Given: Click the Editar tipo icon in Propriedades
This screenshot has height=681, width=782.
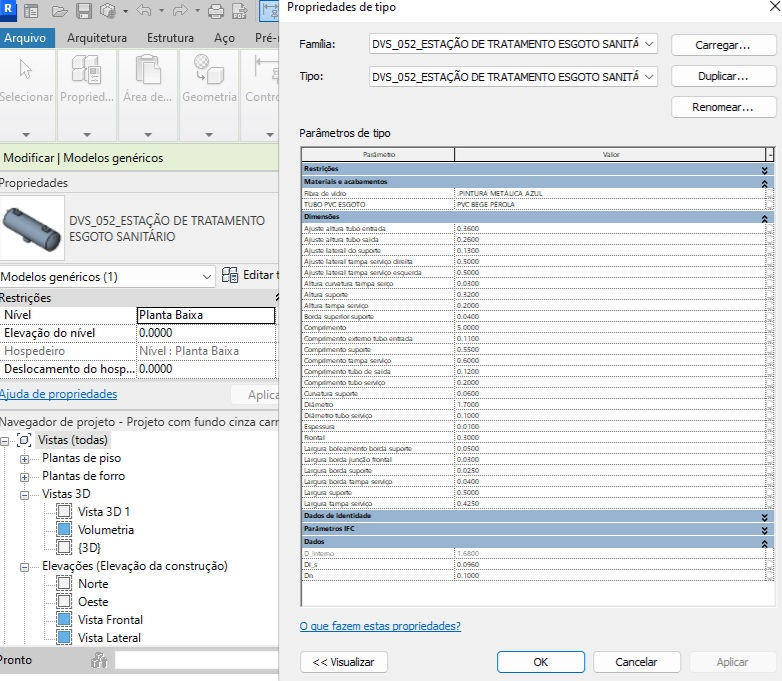Looking at the screenshot, I should click(230, 275).
